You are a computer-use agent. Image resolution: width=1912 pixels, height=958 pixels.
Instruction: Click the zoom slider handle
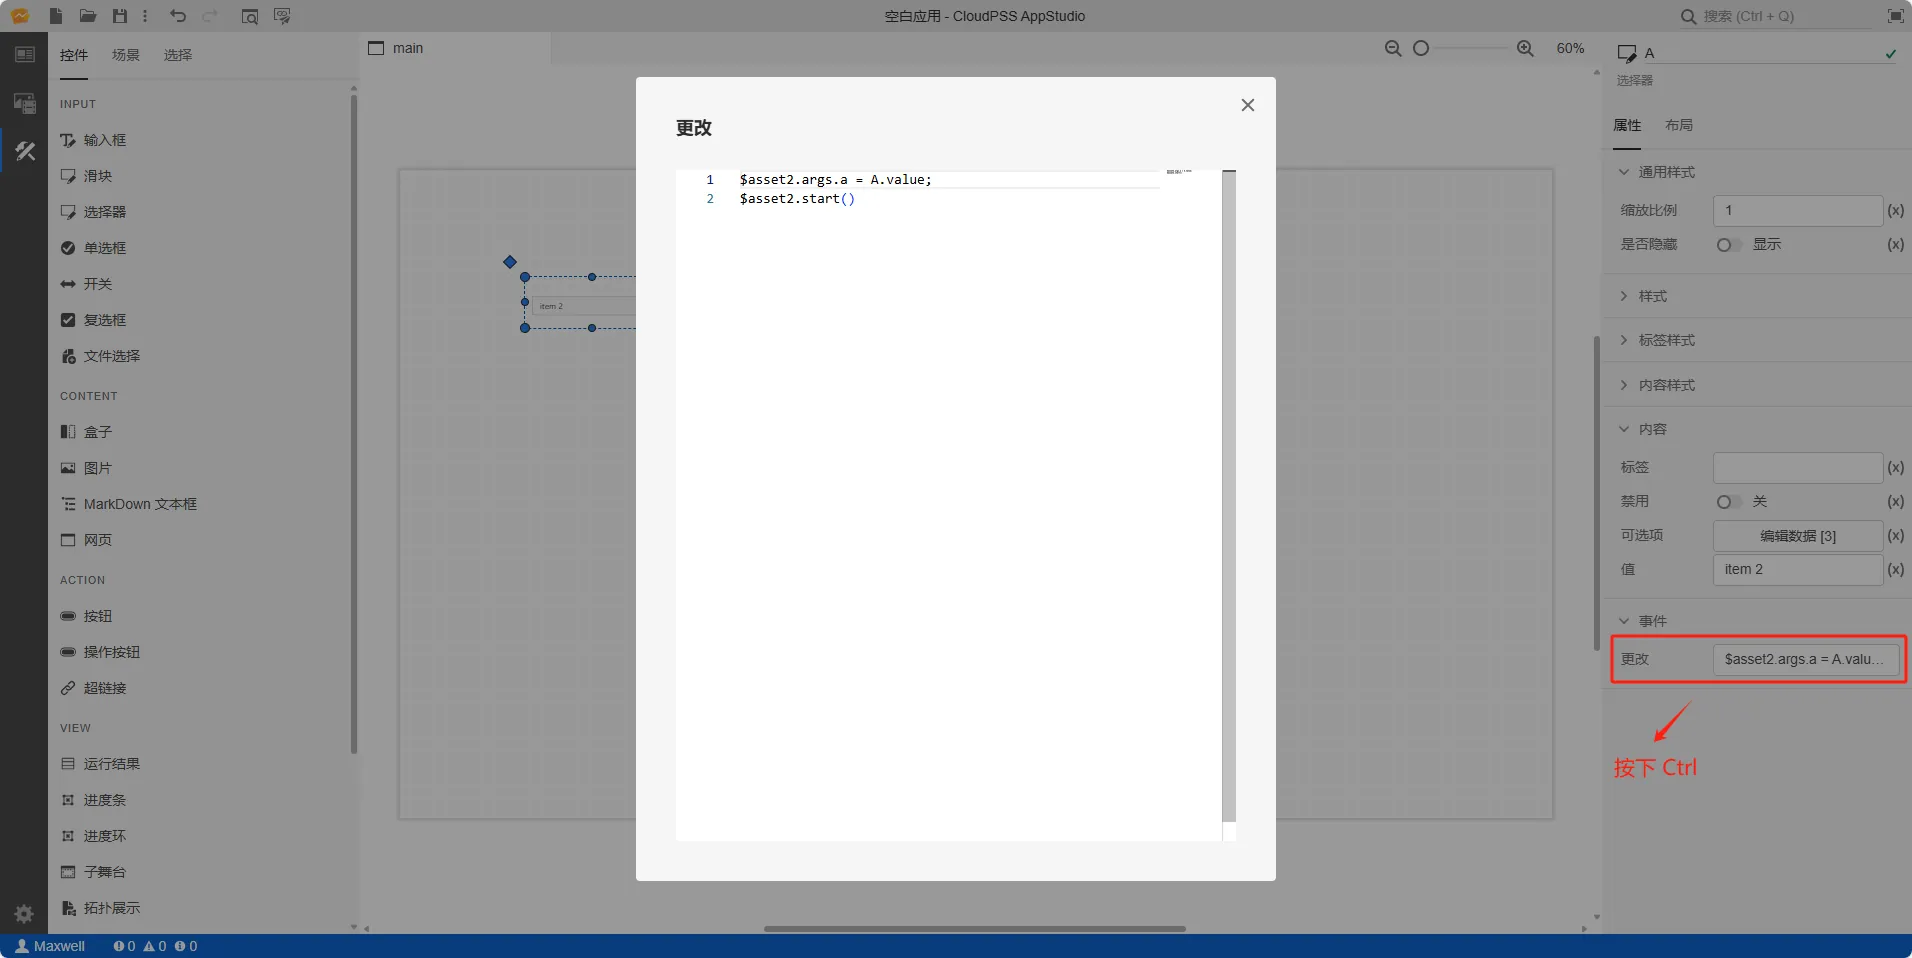pyautogui.click(x=1421, y=48)
